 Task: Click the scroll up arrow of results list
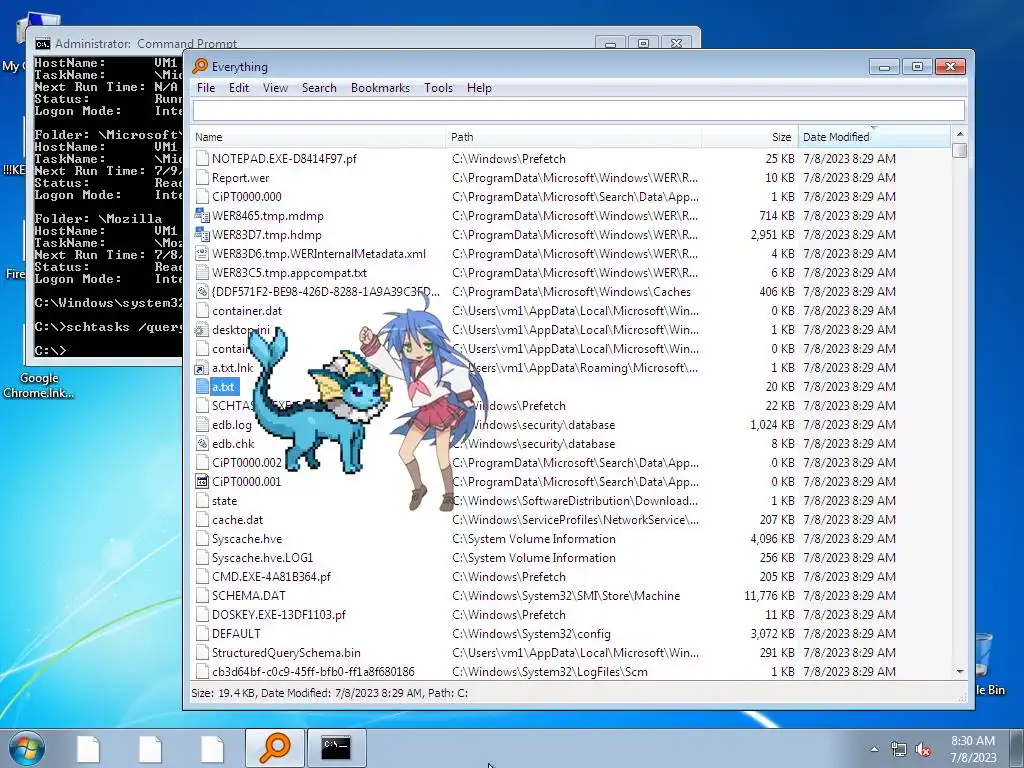(959, 134)
